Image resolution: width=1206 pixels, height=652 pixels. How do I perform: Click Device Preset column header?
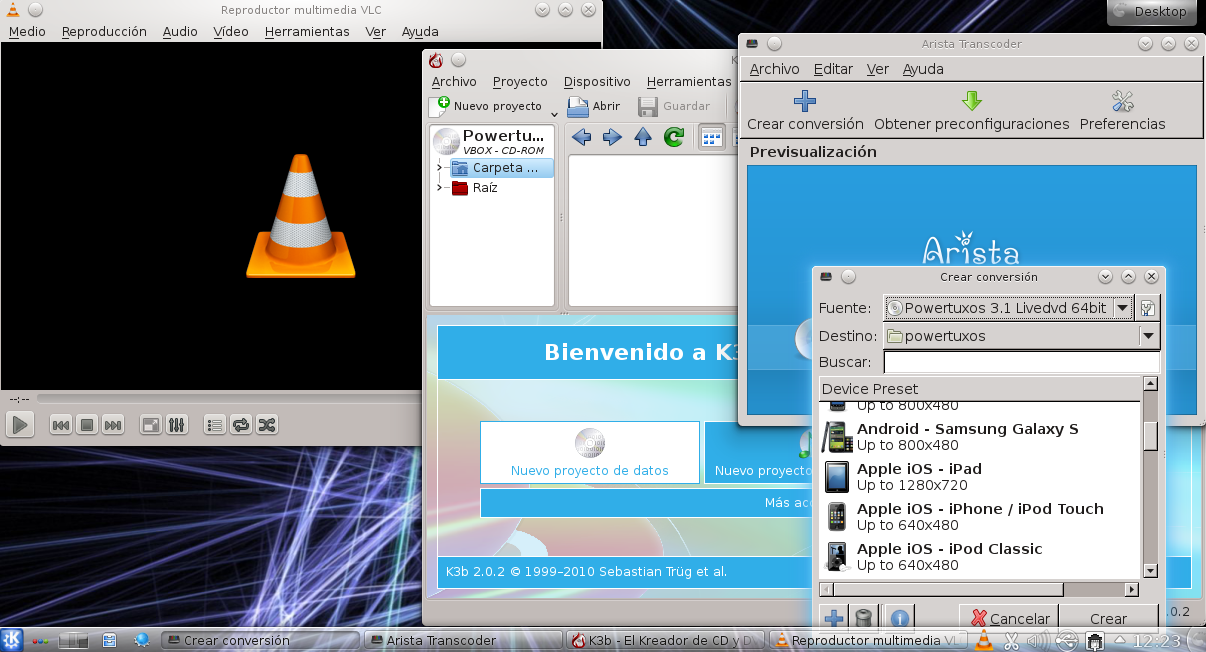(x=979, y=388)
